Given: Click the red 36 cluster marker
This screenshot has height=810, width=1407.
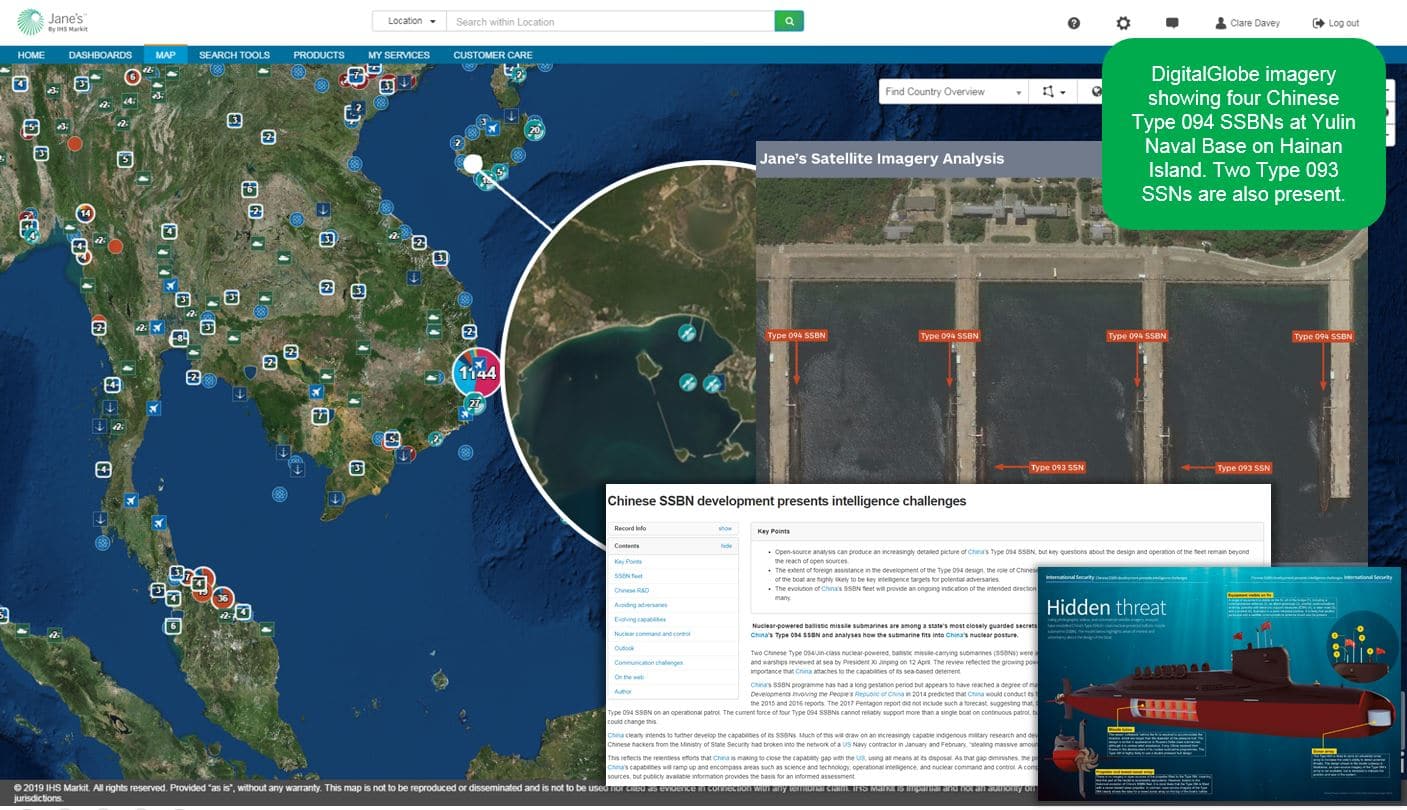Looking at the screenshot, I should click(222, 599).
